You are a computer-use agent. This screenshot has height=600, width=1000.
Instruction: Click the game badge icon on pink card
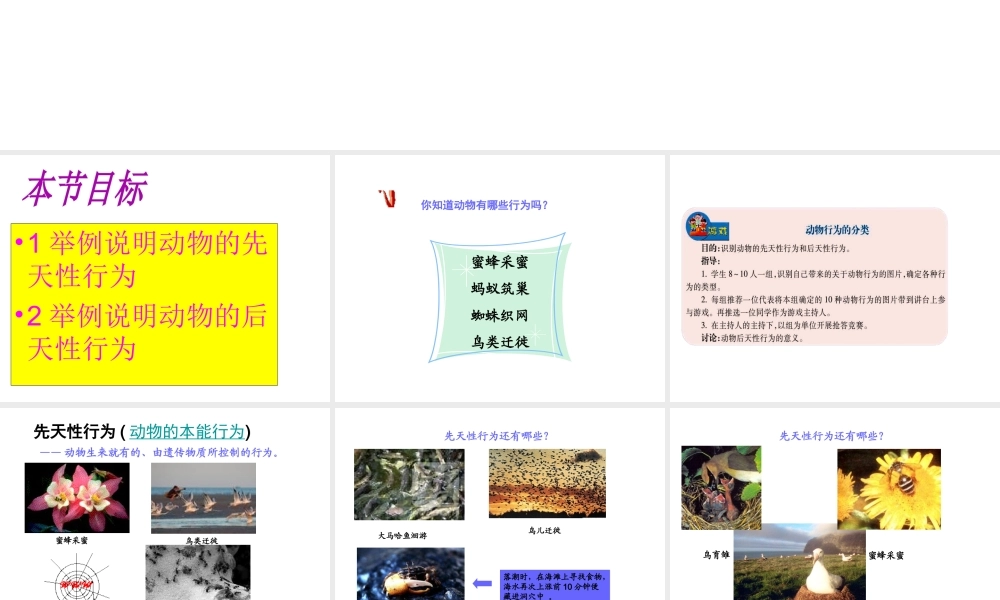[x=707, y=226]
